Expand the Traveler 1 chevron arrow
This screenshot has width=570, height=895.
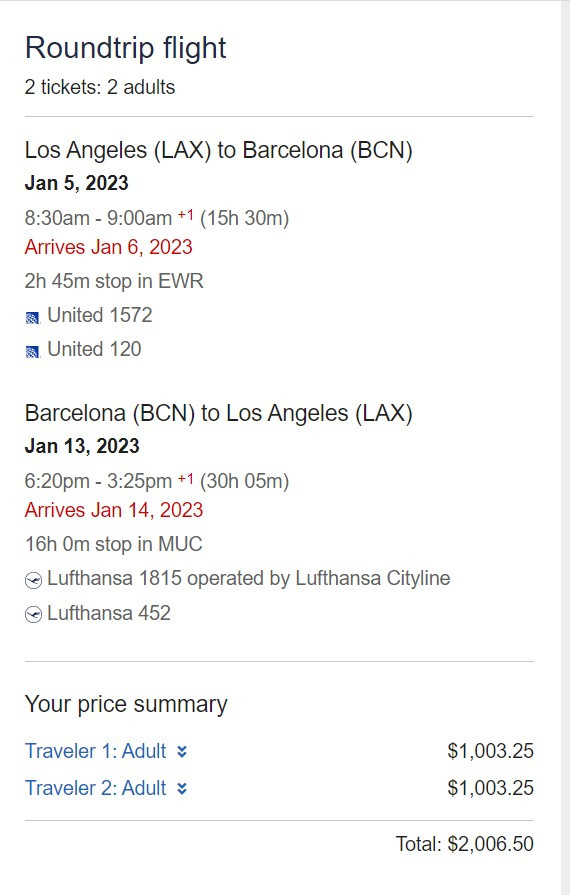(x=181, y=751)
